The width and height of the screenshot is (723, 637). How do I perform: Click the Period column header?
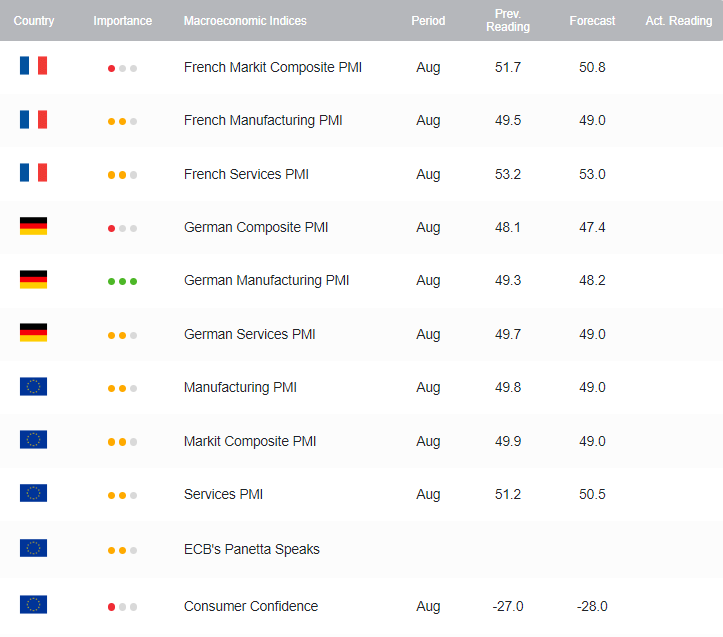428,21
